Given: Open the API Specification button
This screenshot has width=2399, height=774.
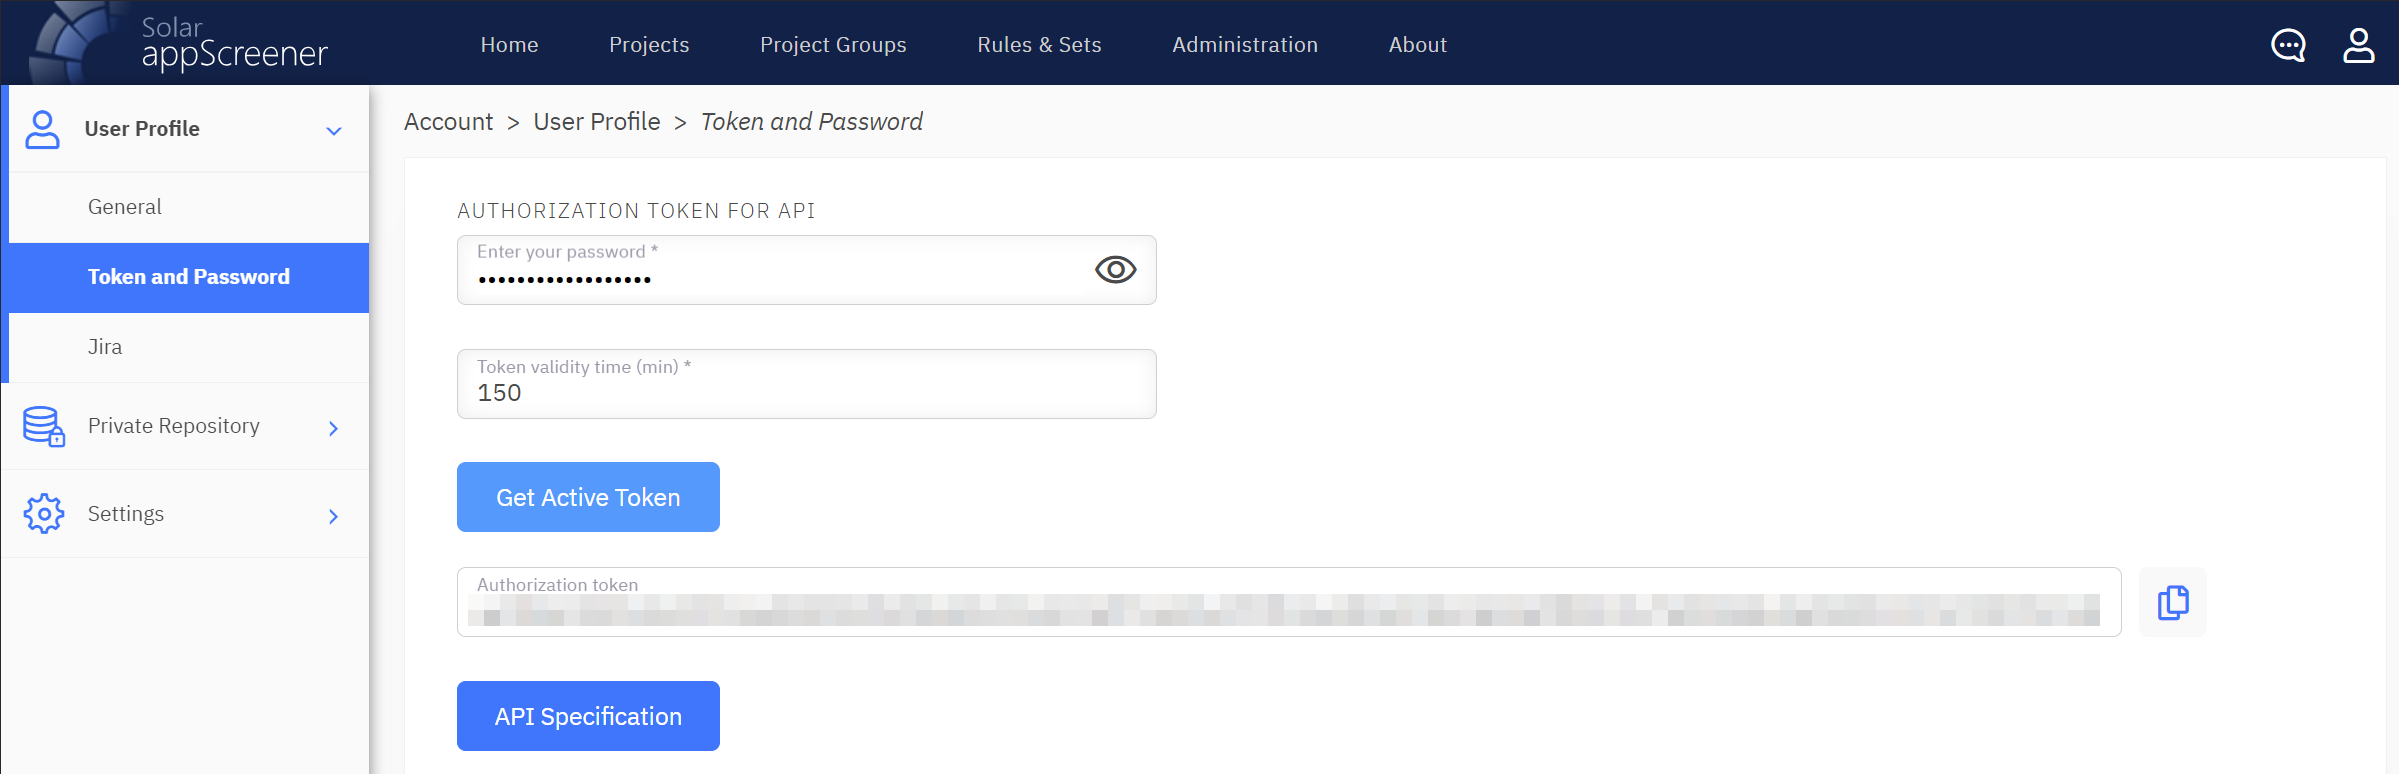Looking at the screenshot, I should pyautogui.click(x=588, y=716).
